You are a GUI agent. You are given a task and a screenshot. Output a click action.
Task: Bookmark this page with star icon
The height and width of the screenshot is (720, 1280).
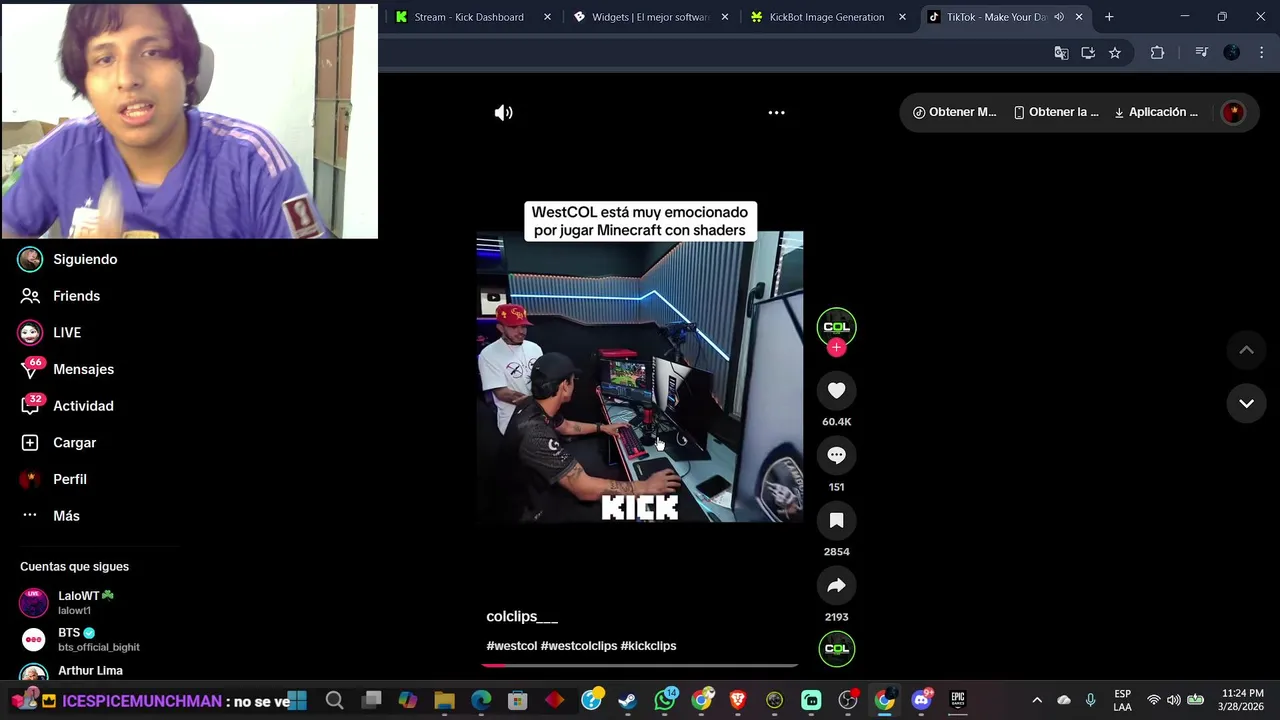coord(1115,53)
